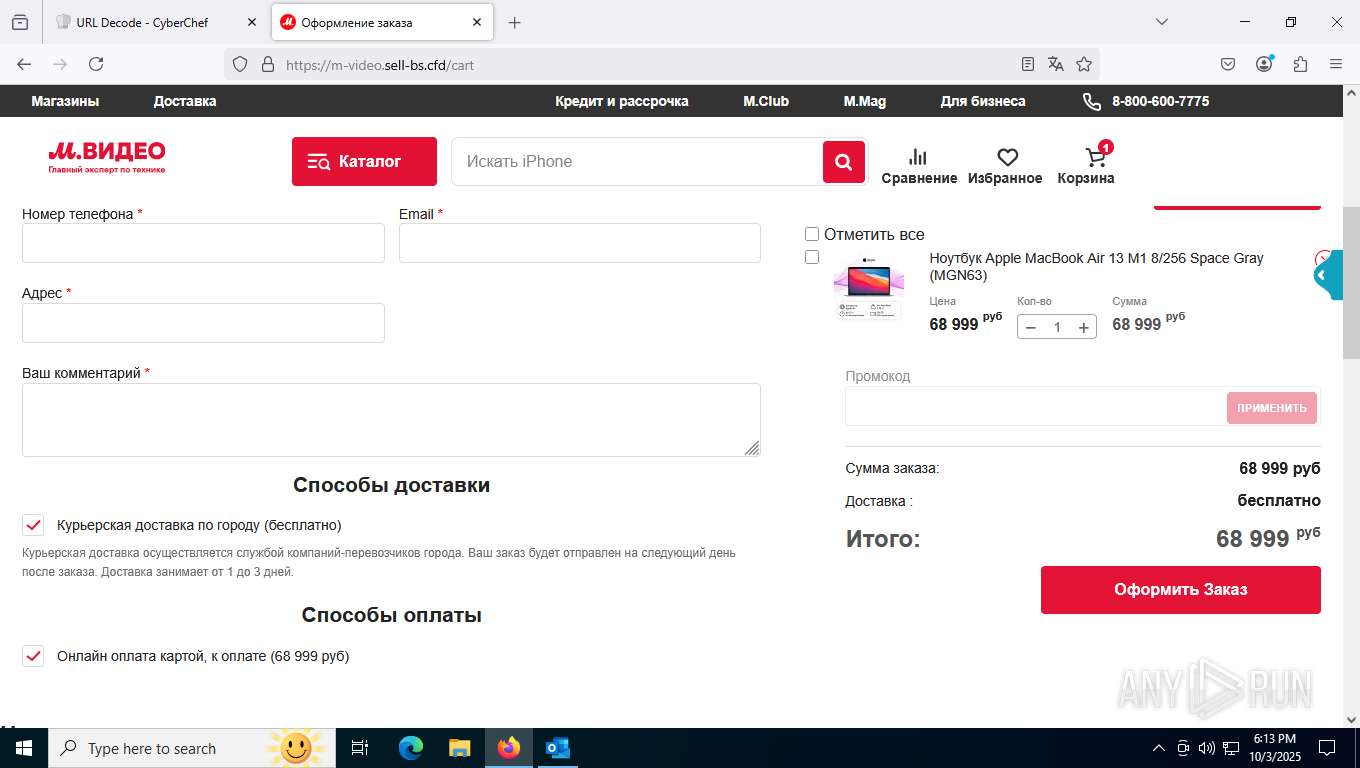Open the M.Club menu item
1360x768 pixels.
[x=766, y=101]
